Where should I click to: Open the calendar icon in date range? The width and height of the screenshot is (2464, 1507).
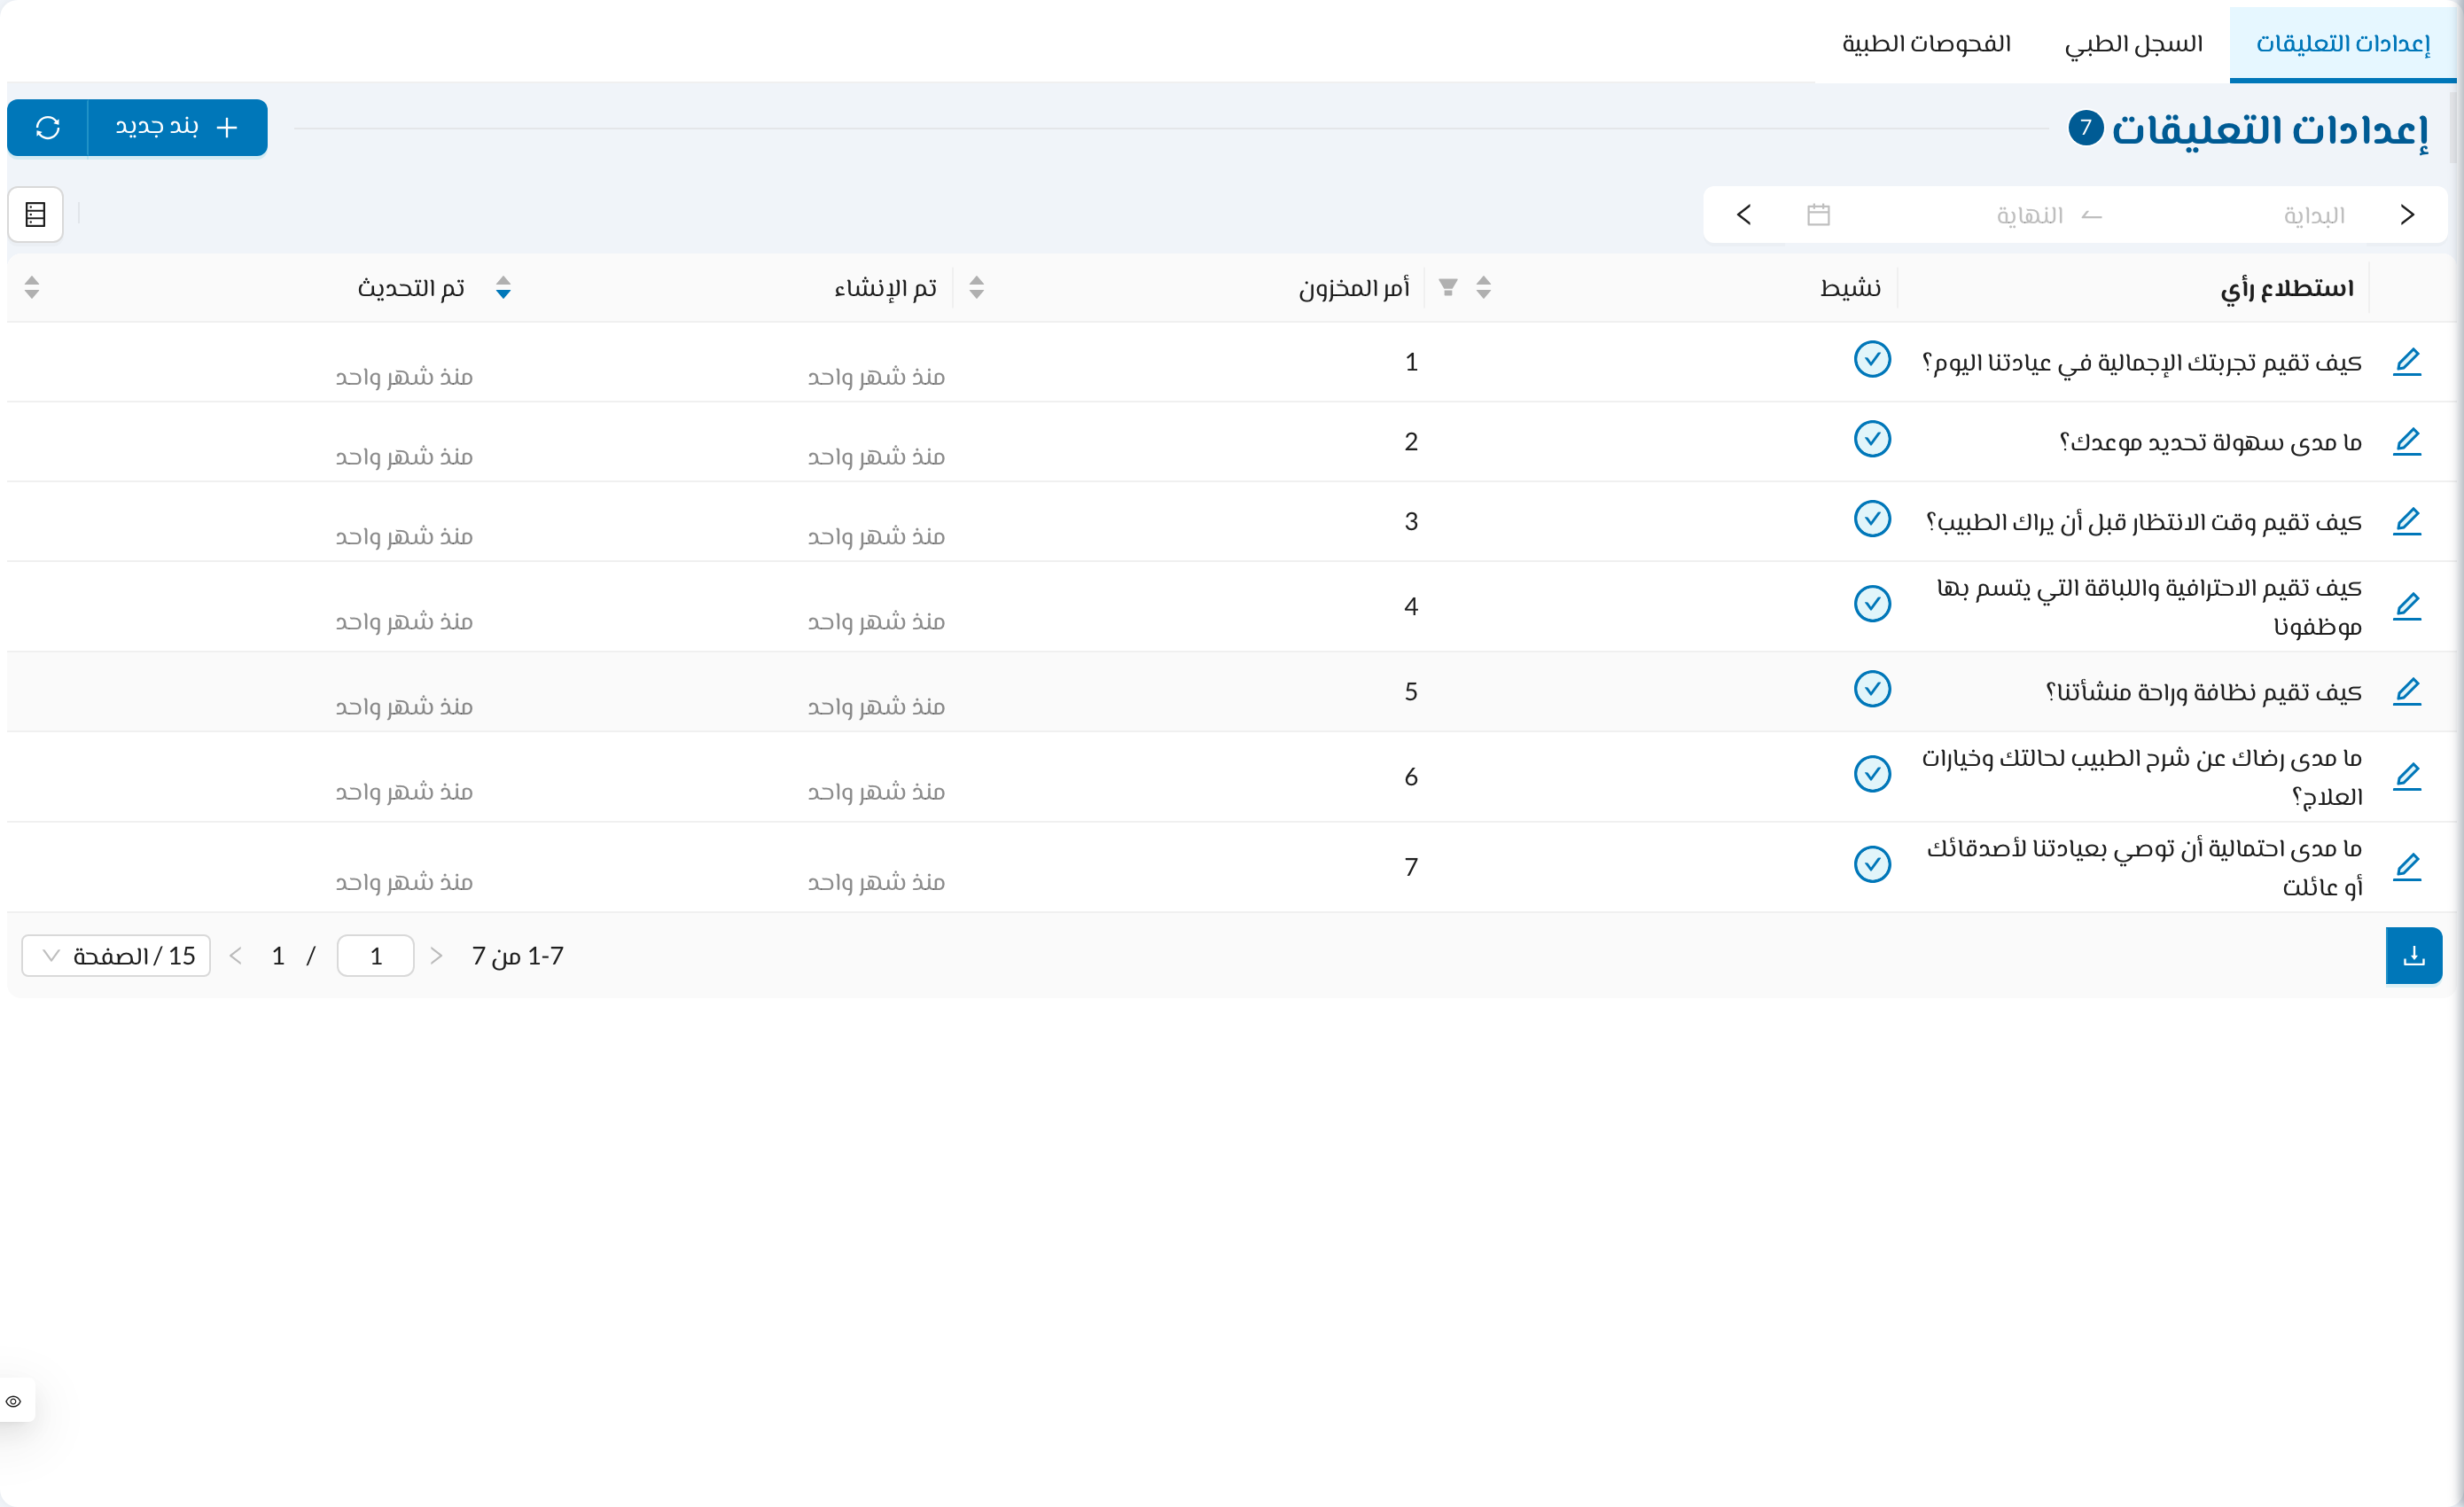[1818, 215]
